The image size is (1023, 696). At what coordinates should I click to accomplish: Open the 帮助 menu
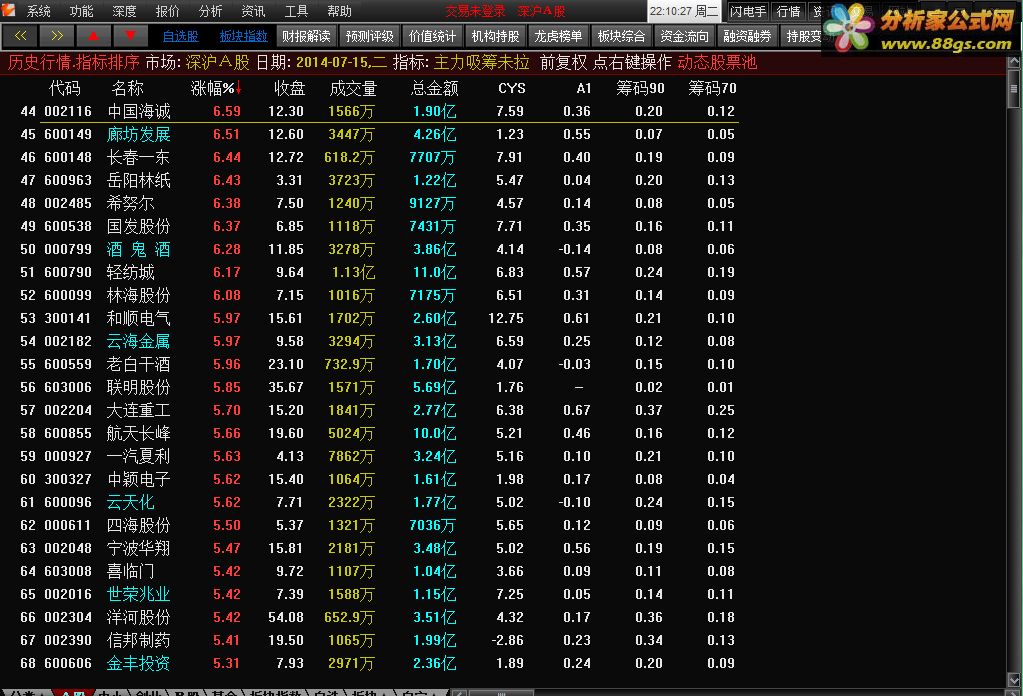pyautogui.click(x=339, y=11)
